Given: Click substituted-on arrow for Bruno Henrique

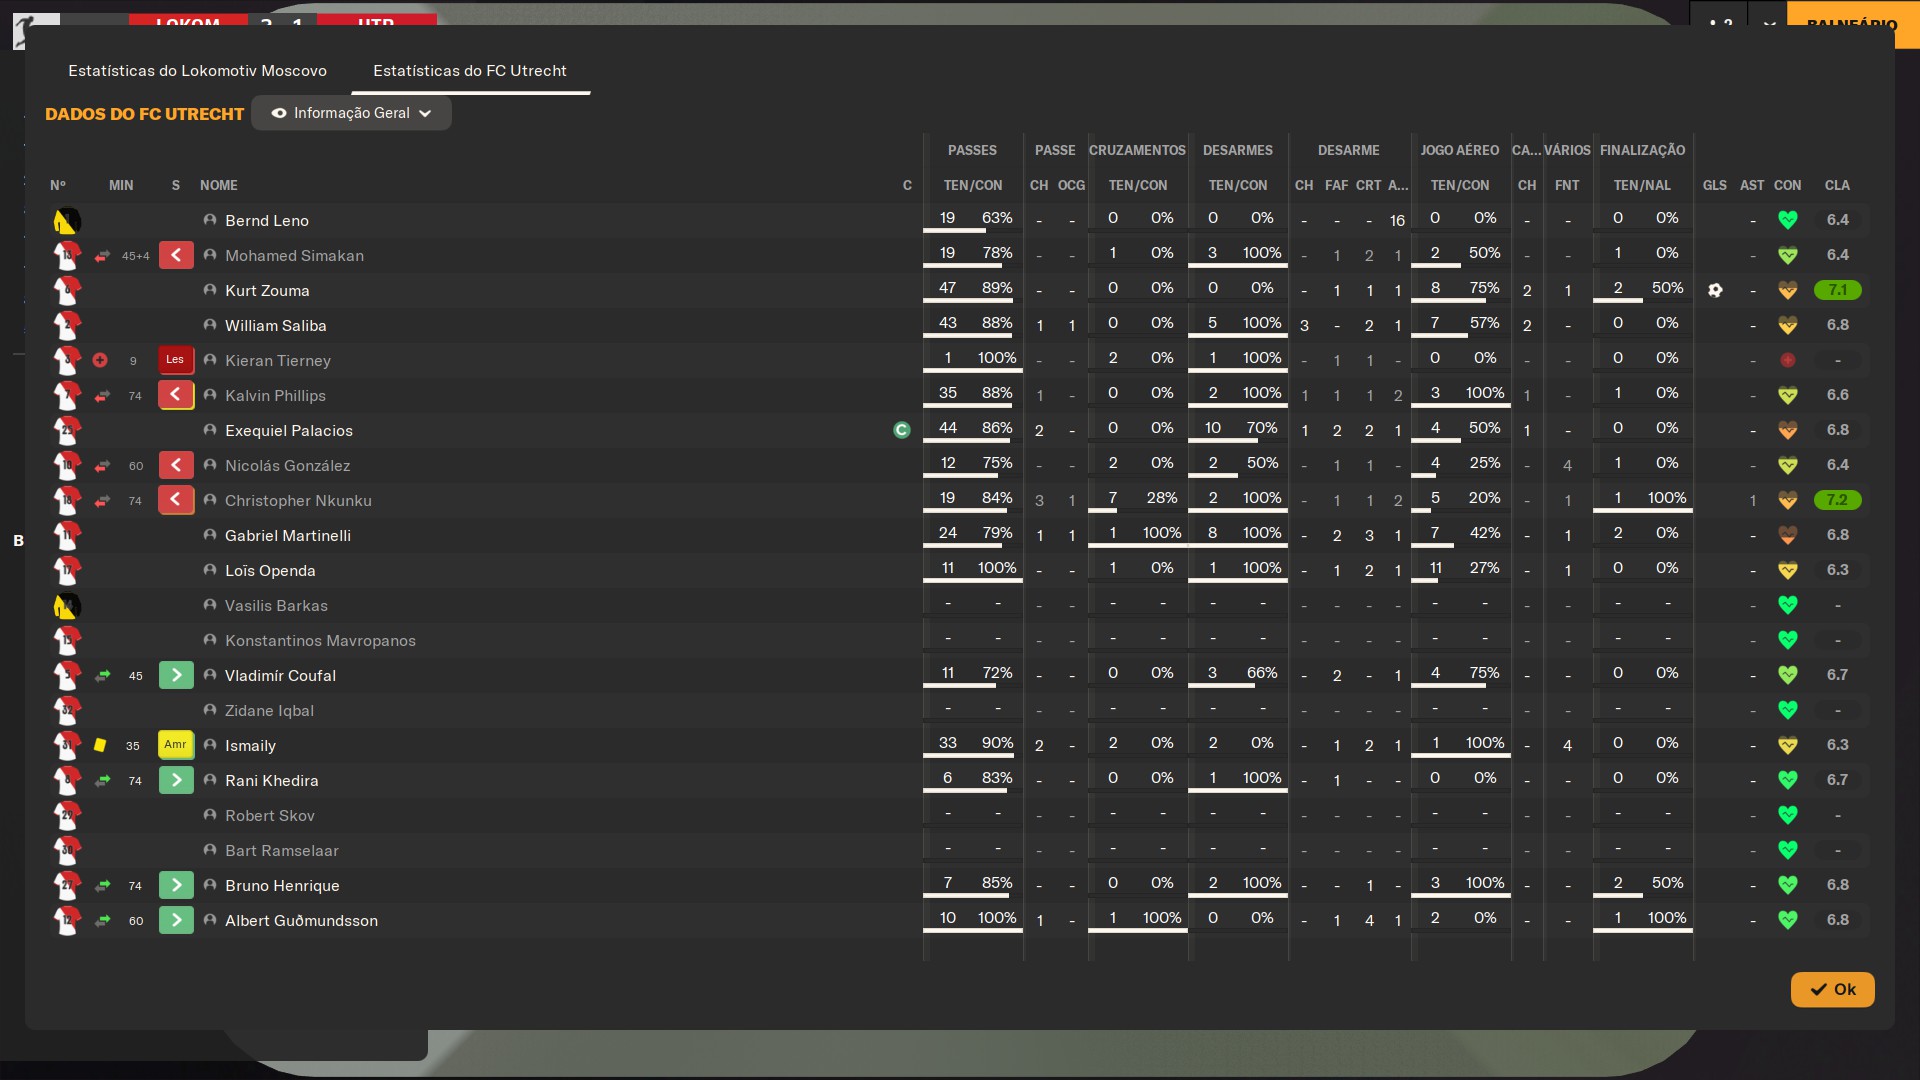Looking at the screenshot, I should 176,885.
